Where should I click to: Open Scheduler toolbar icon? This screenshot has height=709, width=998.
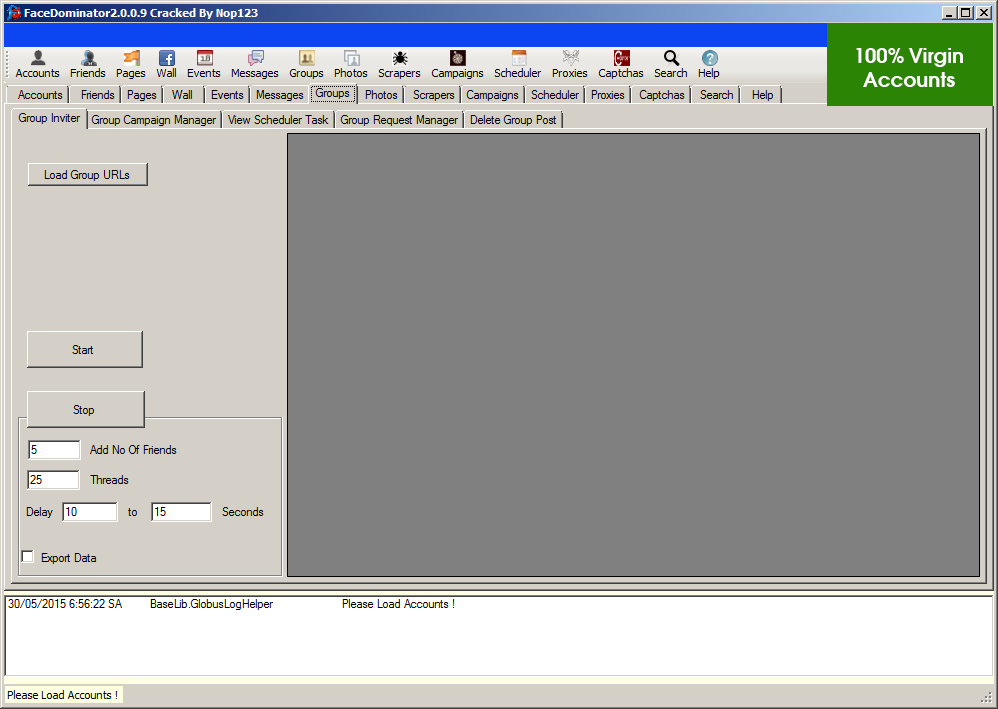click(x=517, y=65)
